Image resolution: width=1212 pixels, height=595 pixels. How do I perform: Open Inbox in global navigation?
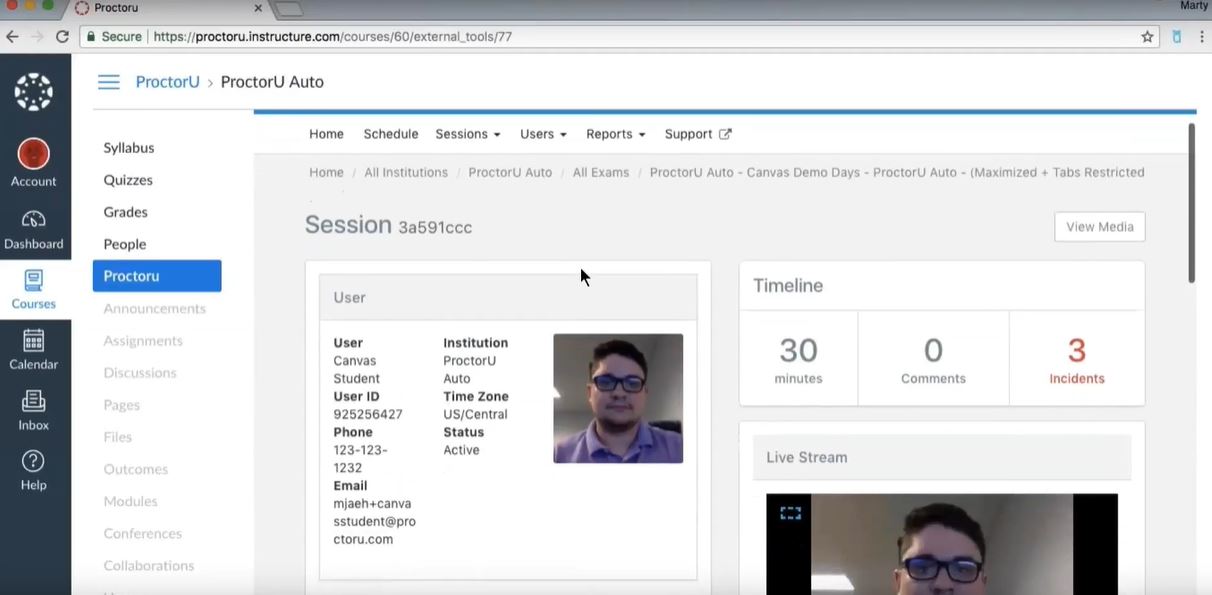(x=34, y=411)
